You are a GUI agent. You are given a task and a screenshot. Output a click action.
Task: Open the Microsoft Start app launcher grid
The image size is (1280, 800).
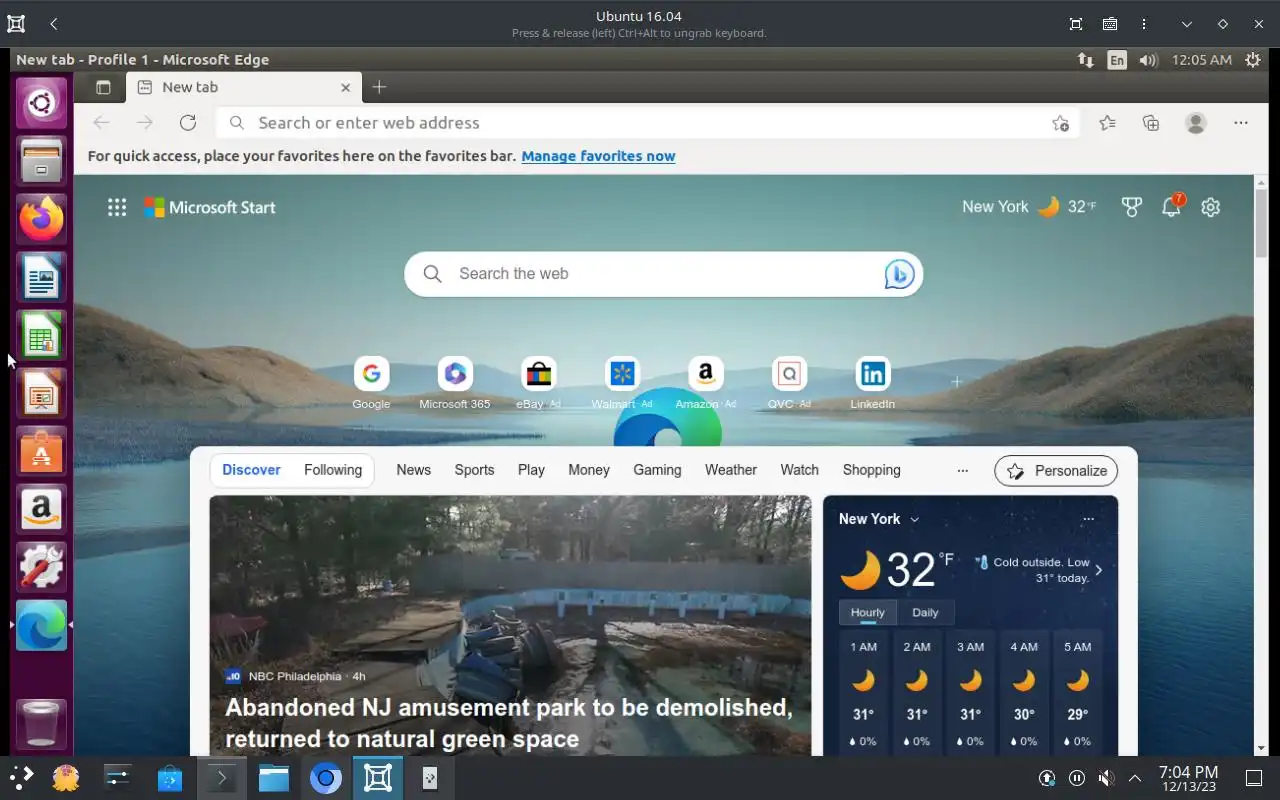(x=117, y=207)
